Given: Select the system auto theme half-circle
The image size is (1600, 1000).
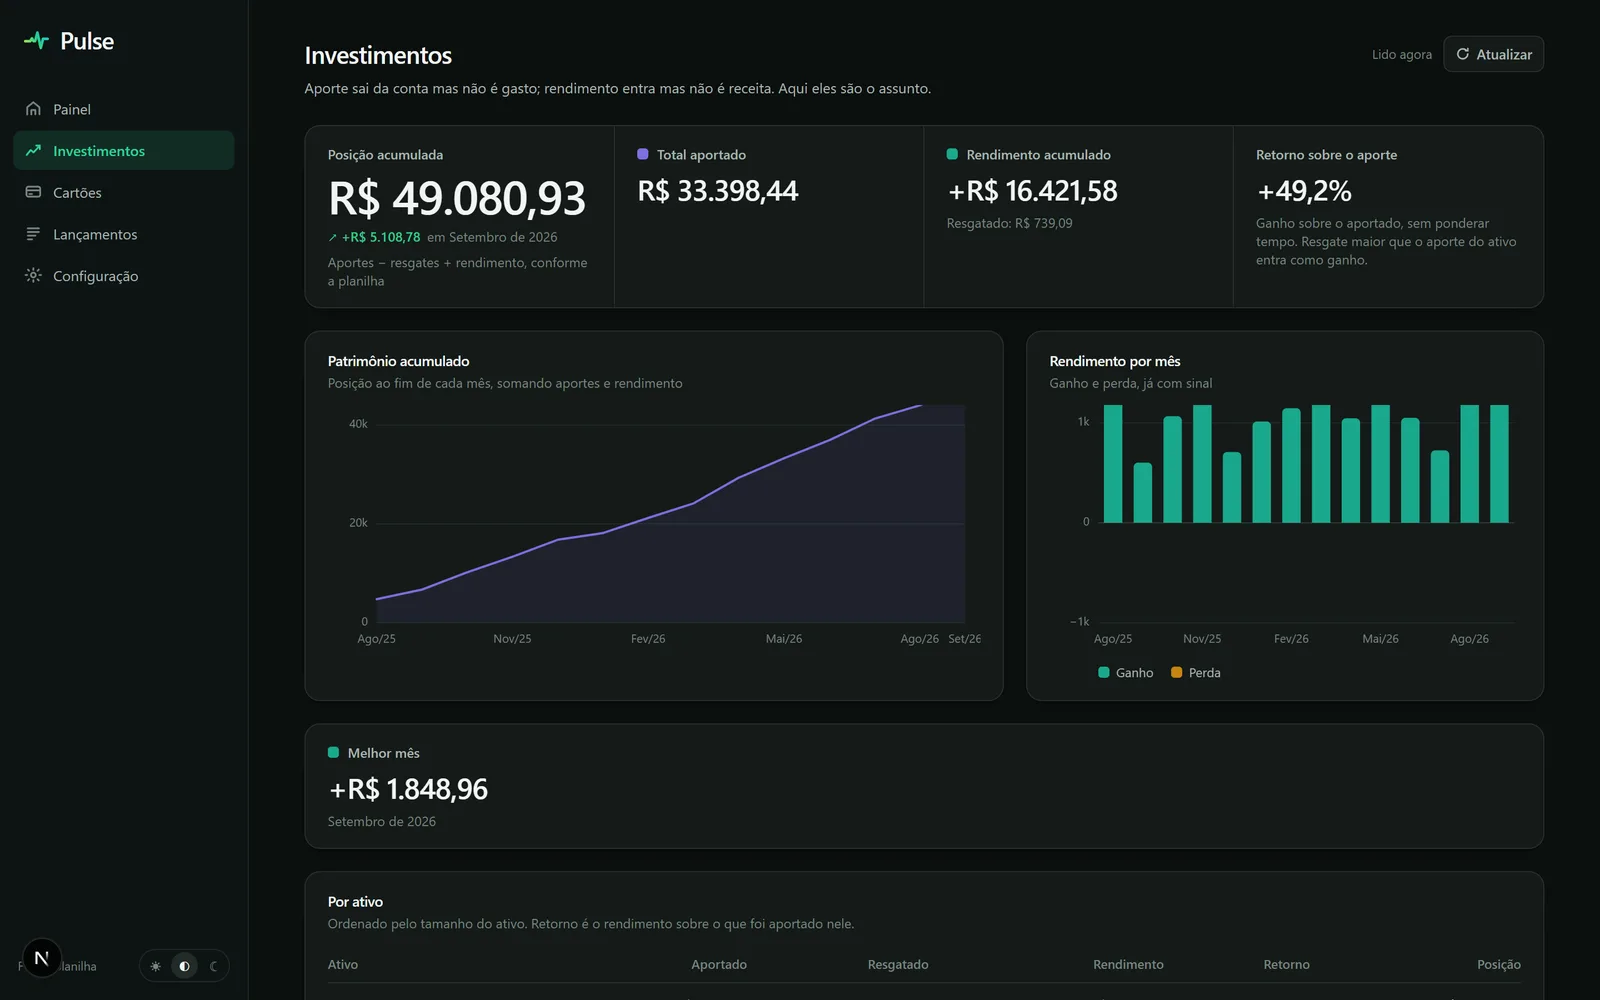Looking at the screenshot, I should pyautogui.click(x=184, y=966).
